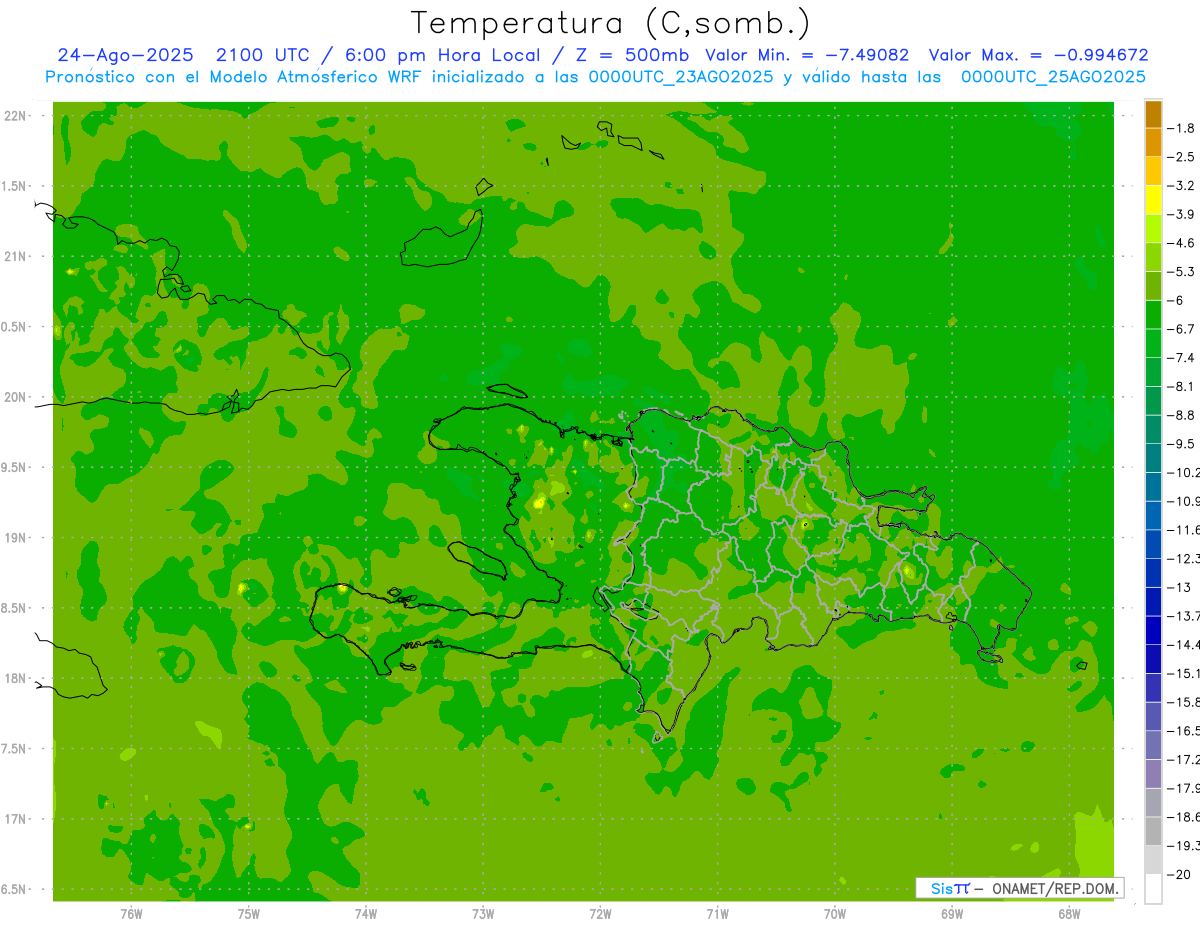Click the "75W" longitude label
1200x927 pixels.
tap(249, 914)
